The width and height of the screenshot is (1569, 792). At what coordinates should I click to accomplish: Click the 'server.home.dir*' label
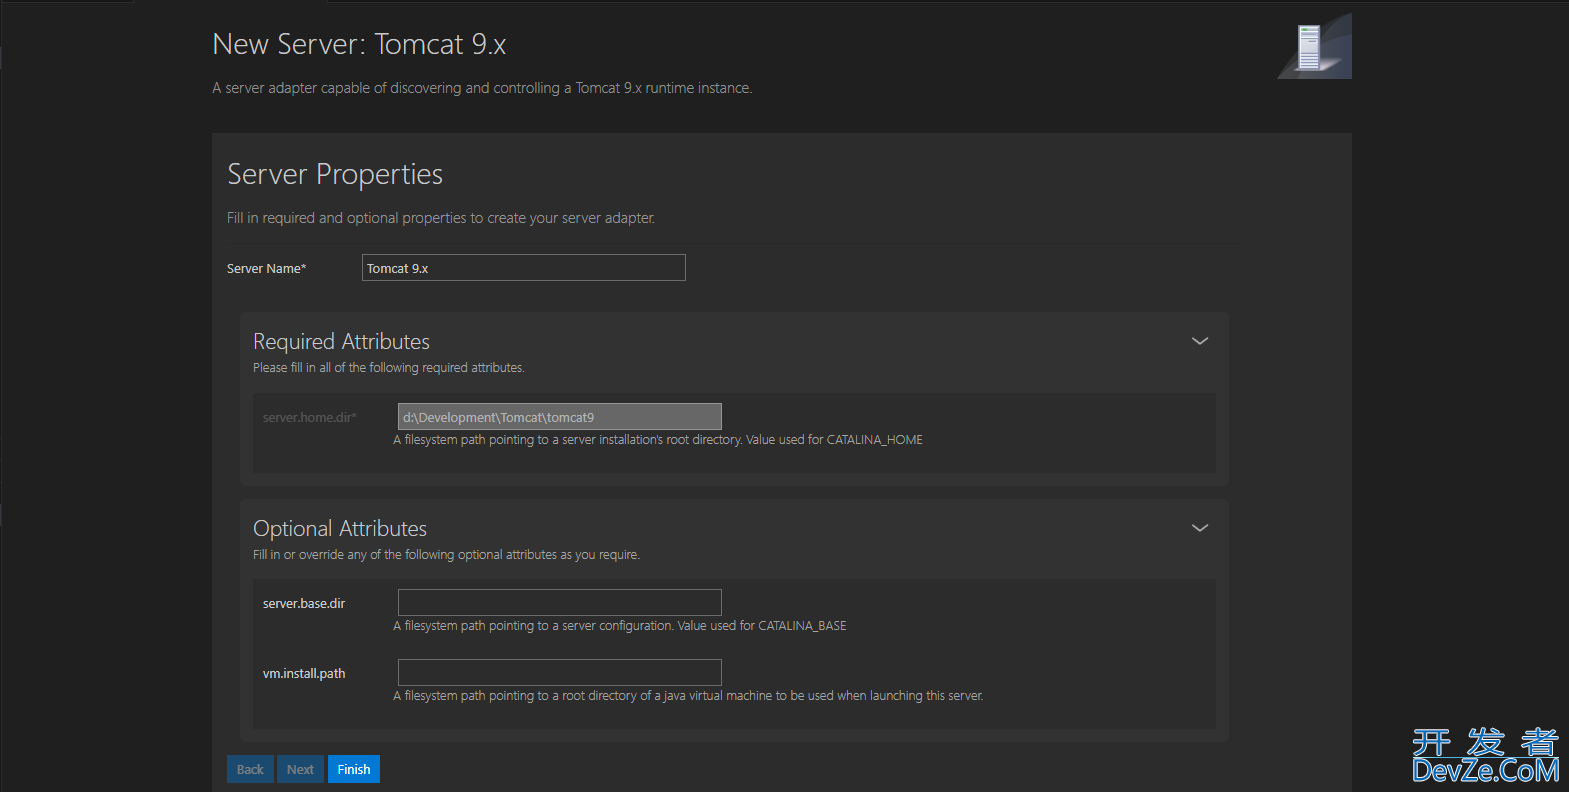click(309, 417)
